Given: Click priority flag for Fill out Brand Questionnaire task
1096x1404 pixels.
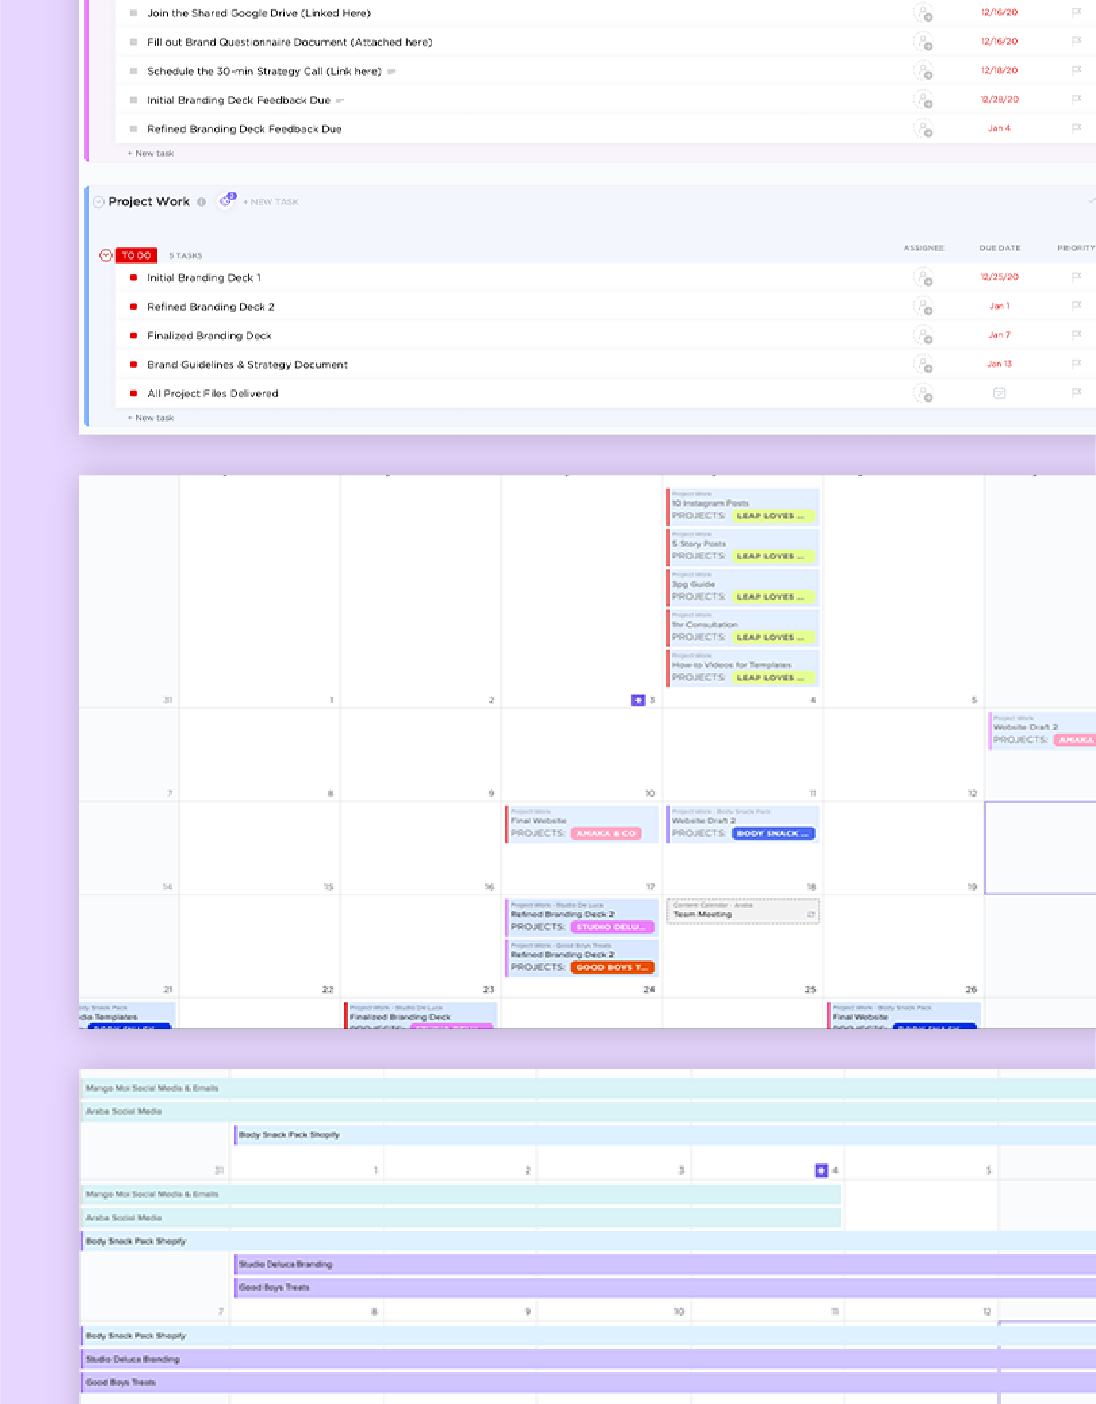Looking at the screenshot, I should tap(1076, 42).
